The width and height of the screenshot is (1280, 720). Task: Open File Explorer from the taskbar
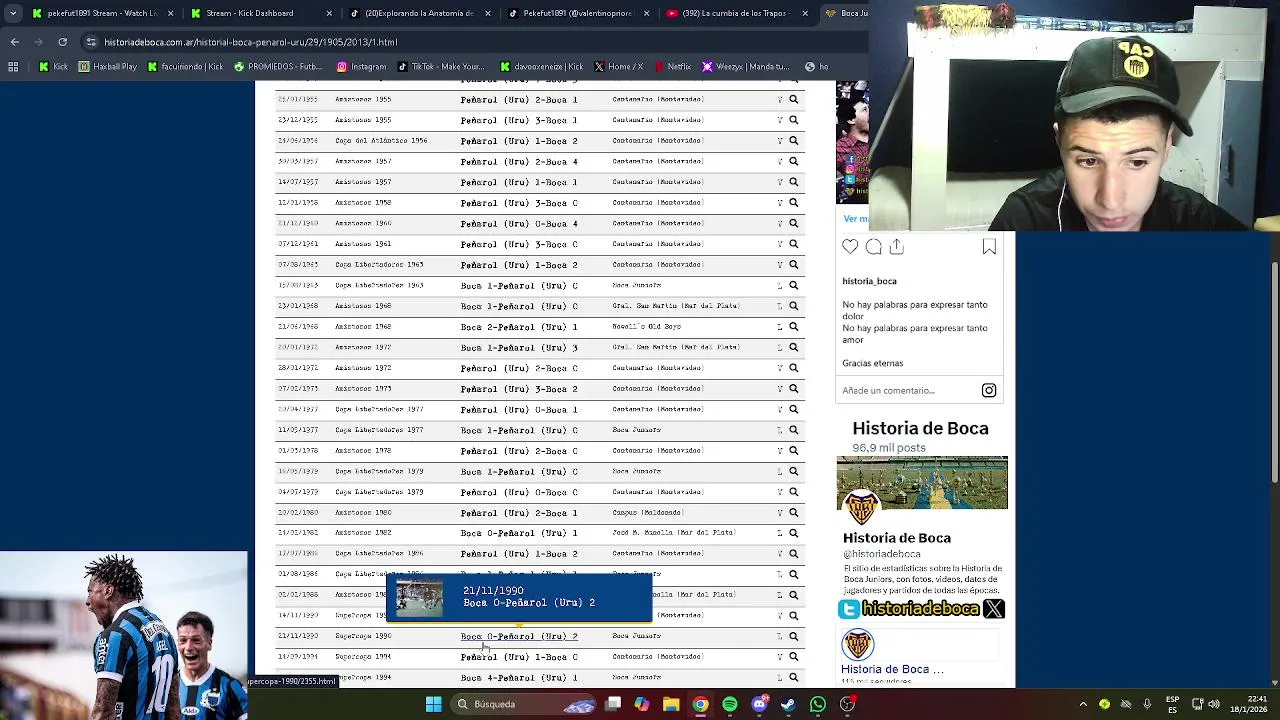pos(671,704)
